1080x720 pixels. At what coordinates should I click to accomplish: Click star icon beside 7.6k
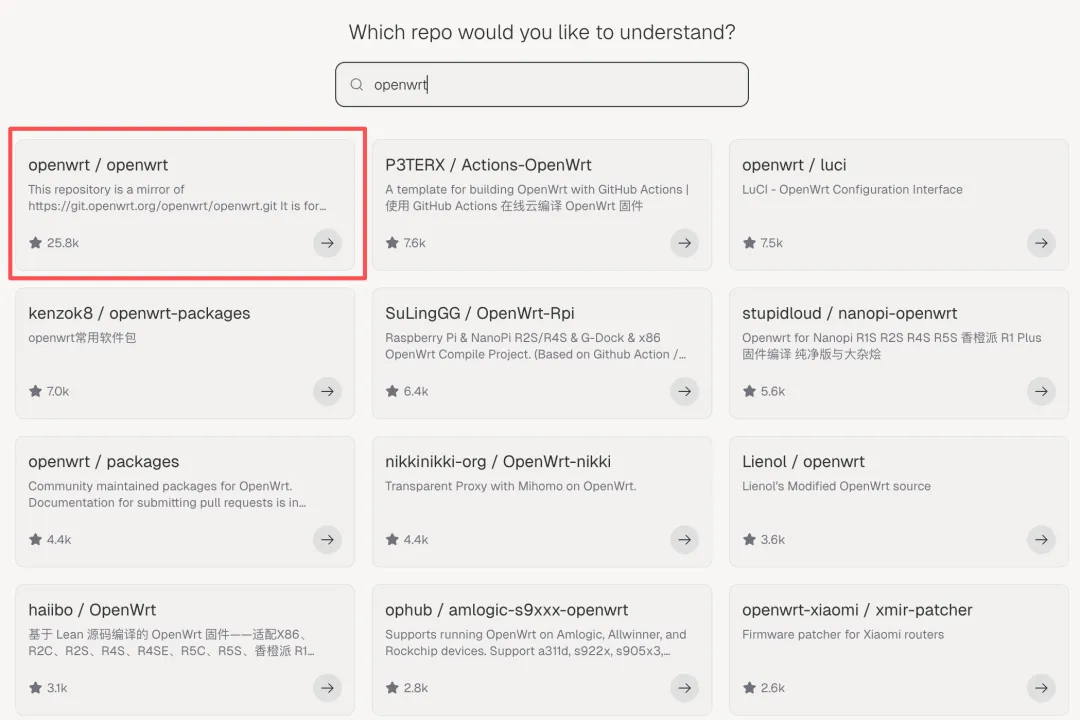[x=392, y=243]
